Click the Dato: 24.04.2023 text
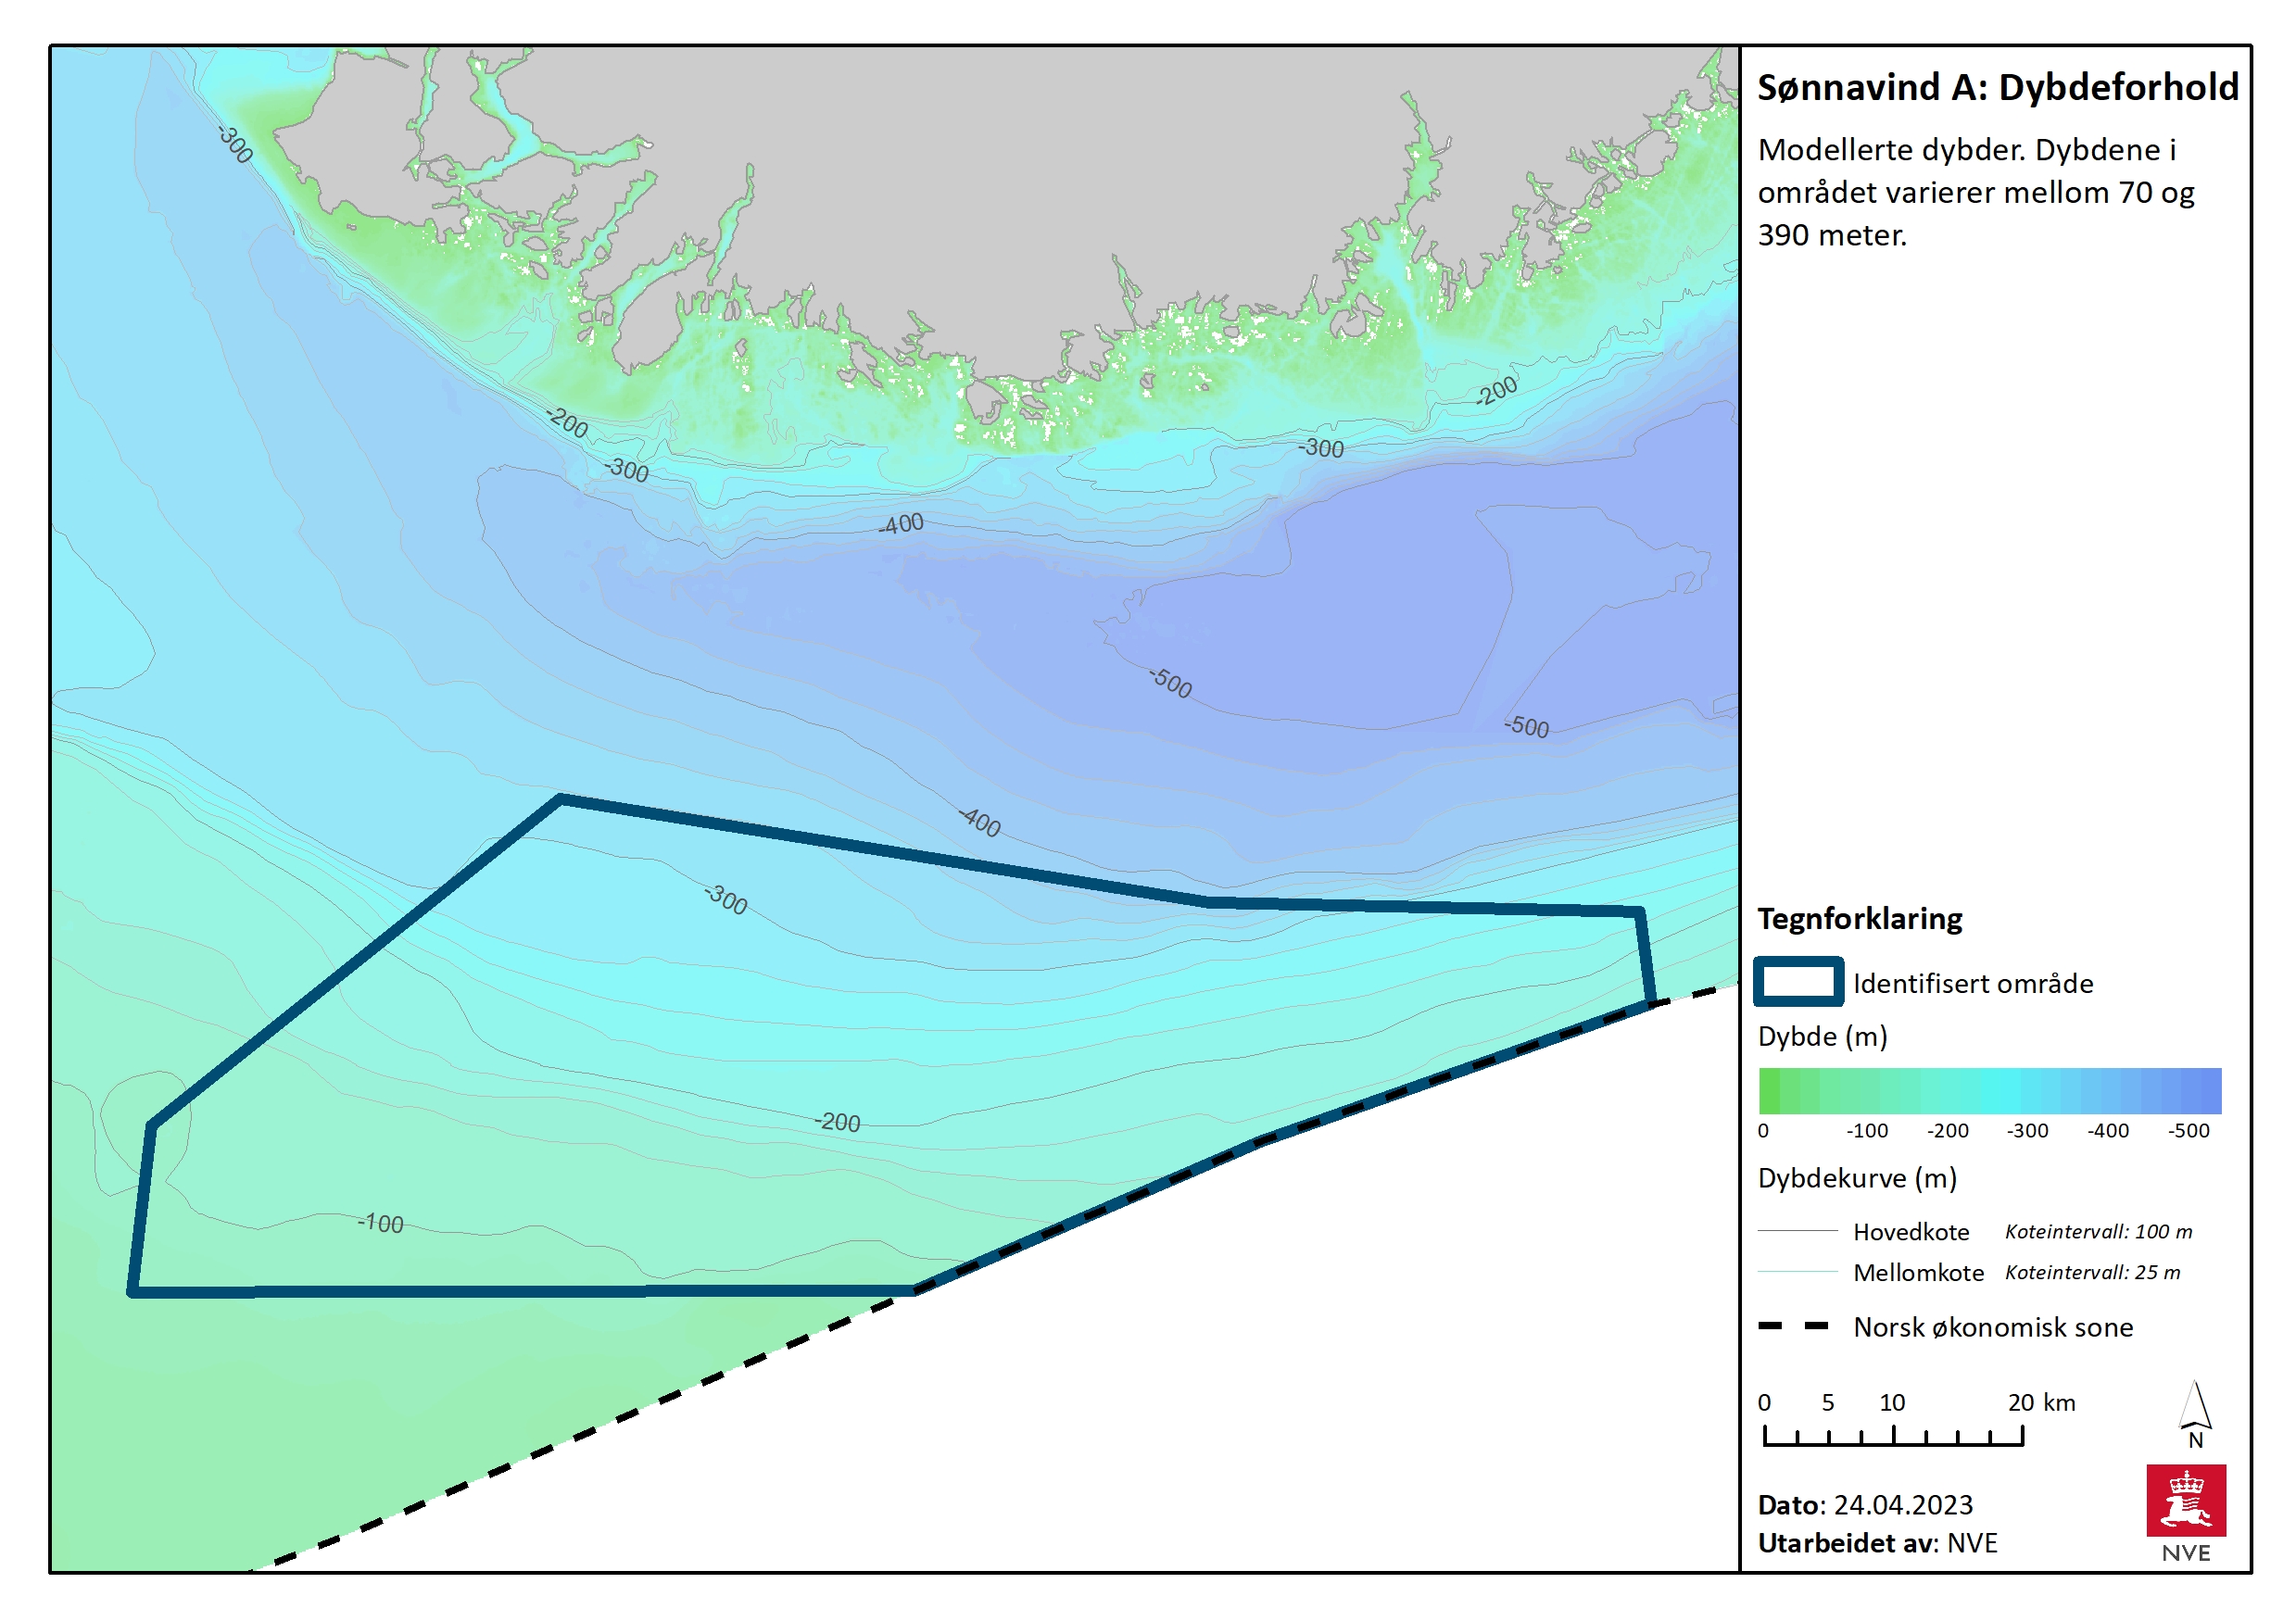This screenshot has width=2296, height=1621. [1865, 1505]
